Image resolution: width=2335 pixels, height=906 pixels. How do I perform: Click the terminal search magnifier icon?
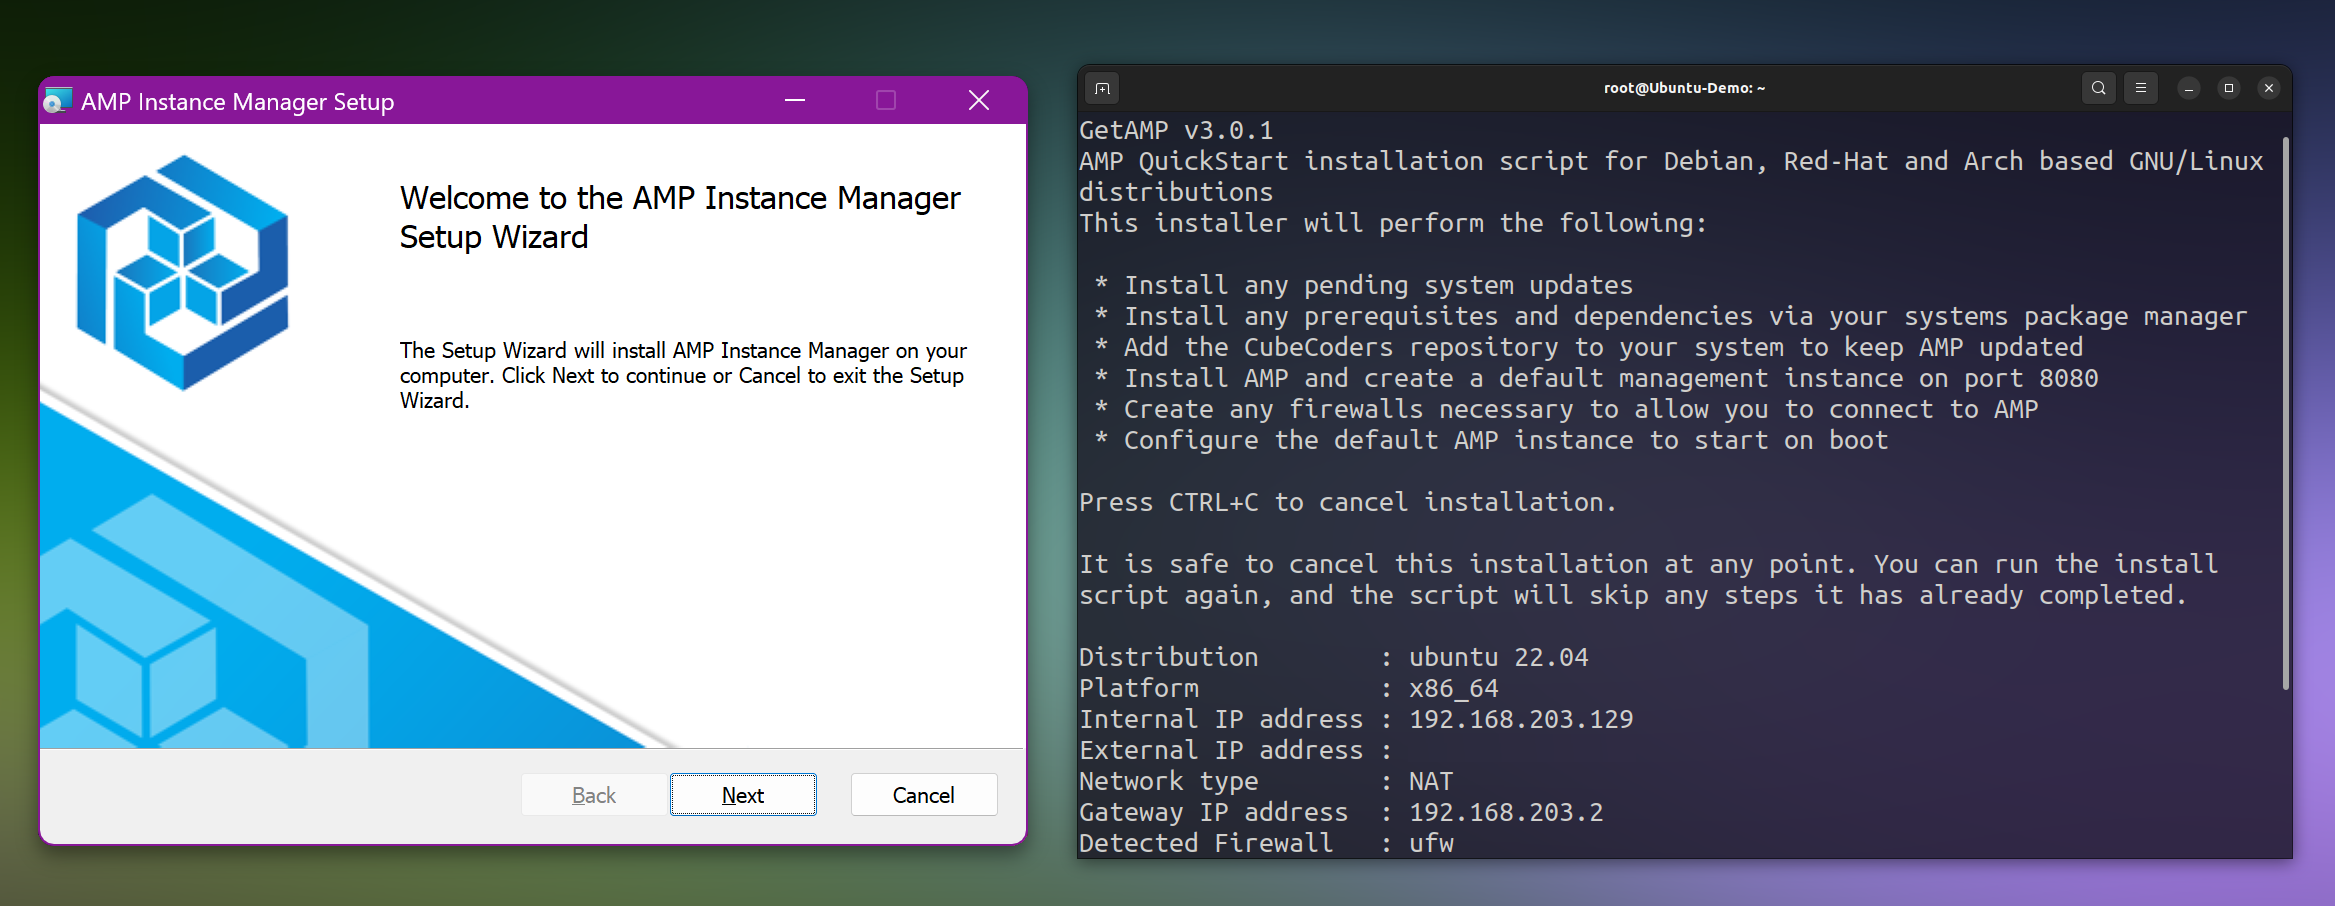(2098, 88)
